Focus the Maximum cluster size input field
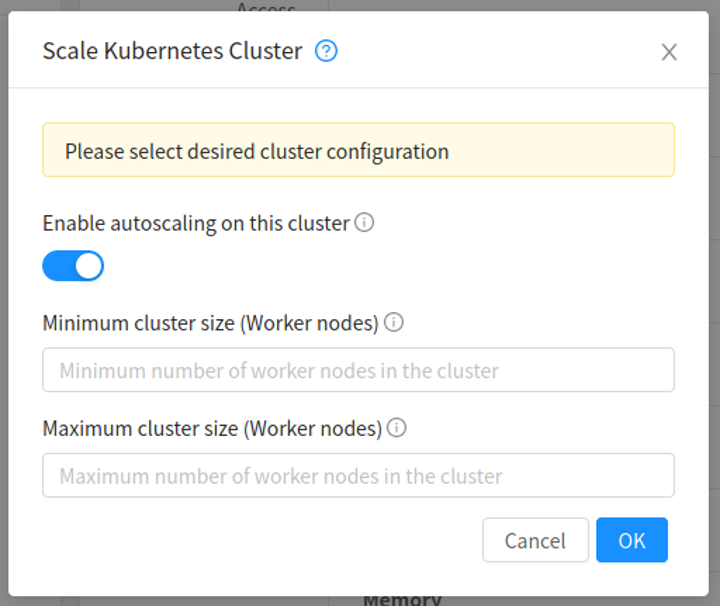This screenshot has height=606, width=720. (x=358, y=476)
